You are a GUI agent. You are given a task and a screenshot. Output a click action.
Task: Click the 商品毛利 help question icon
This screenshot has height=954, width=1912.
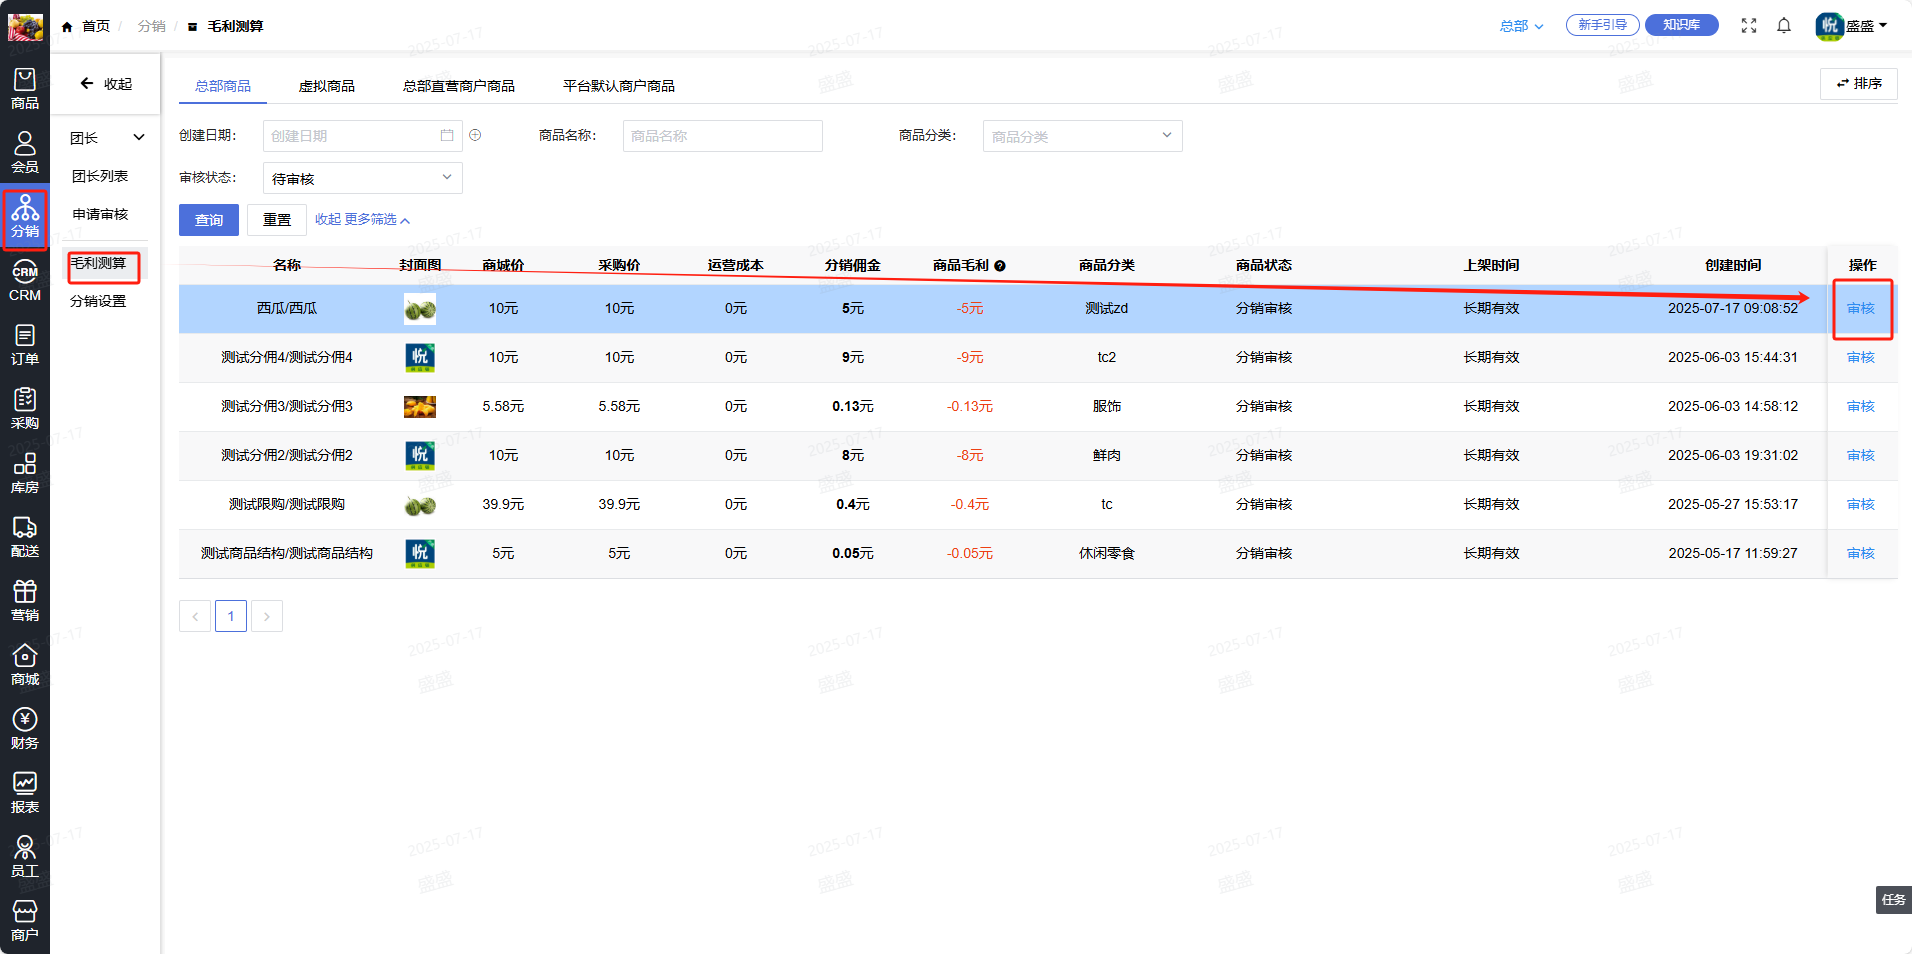click(x=1000, y=266)
